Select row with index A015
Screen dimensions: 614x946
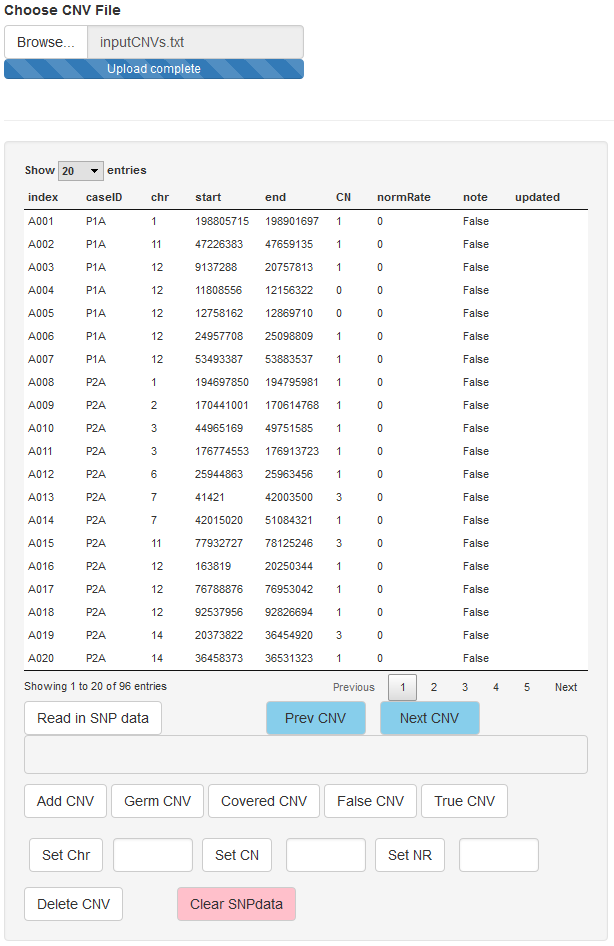point(306,543)
